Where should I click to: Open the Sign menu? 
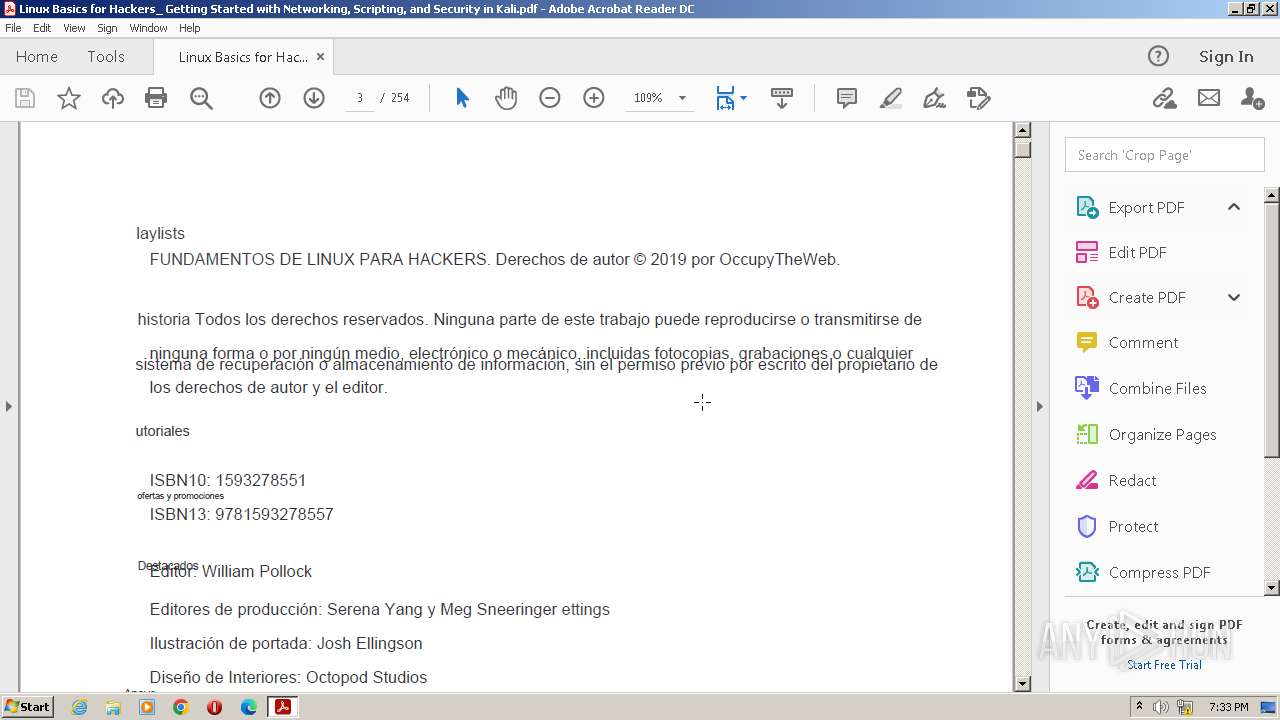tap(107, 28)
